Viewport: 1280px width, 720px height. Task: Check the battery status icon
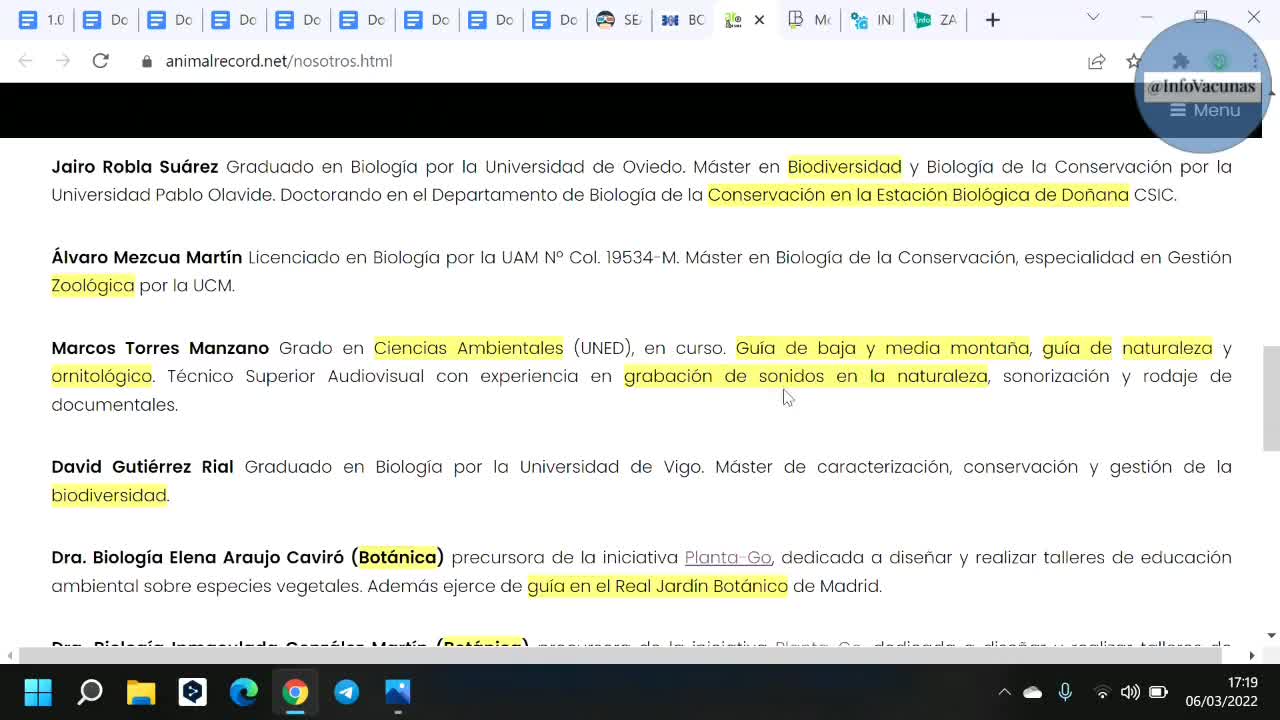coord(1158,692)
